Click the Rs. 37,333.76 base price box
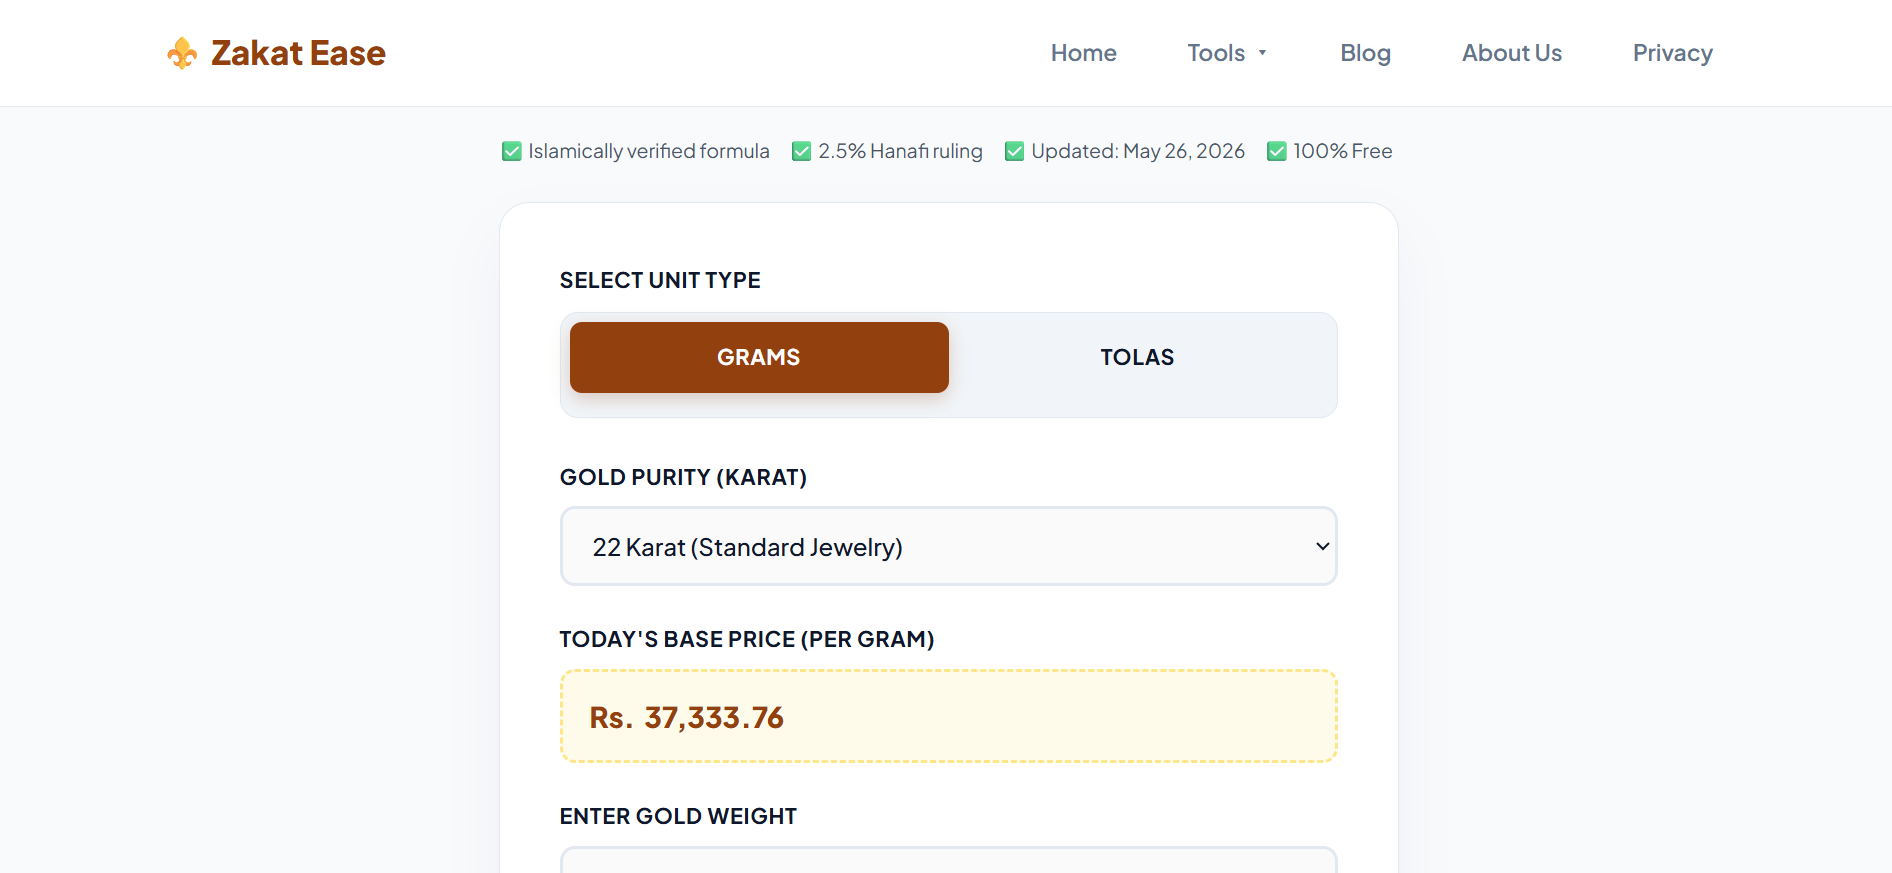 (949, 716)
